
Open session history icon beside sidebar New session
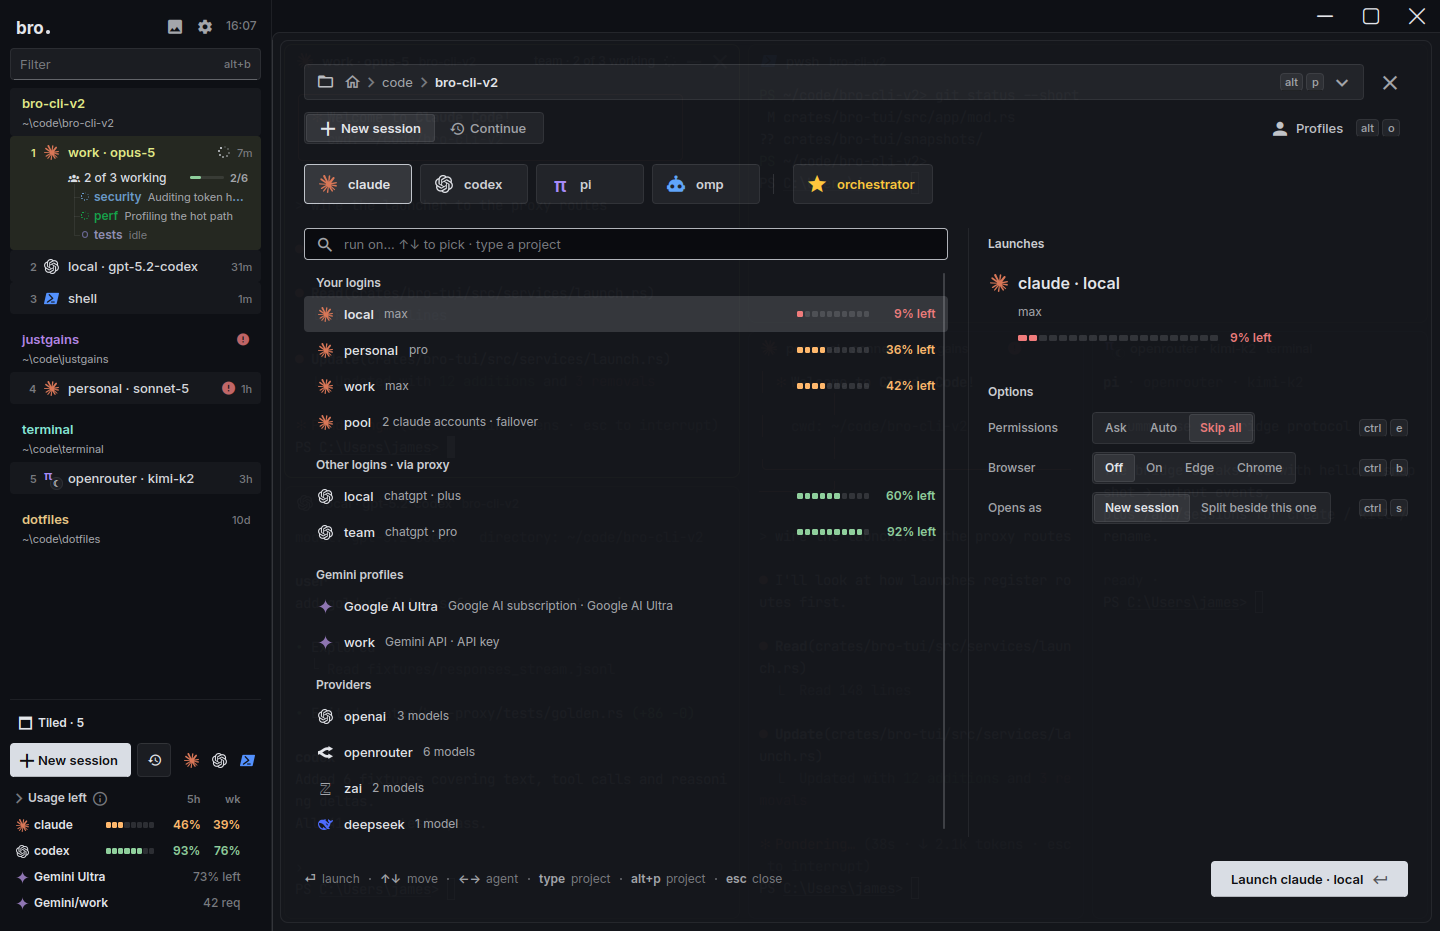(x=154, y=760)
